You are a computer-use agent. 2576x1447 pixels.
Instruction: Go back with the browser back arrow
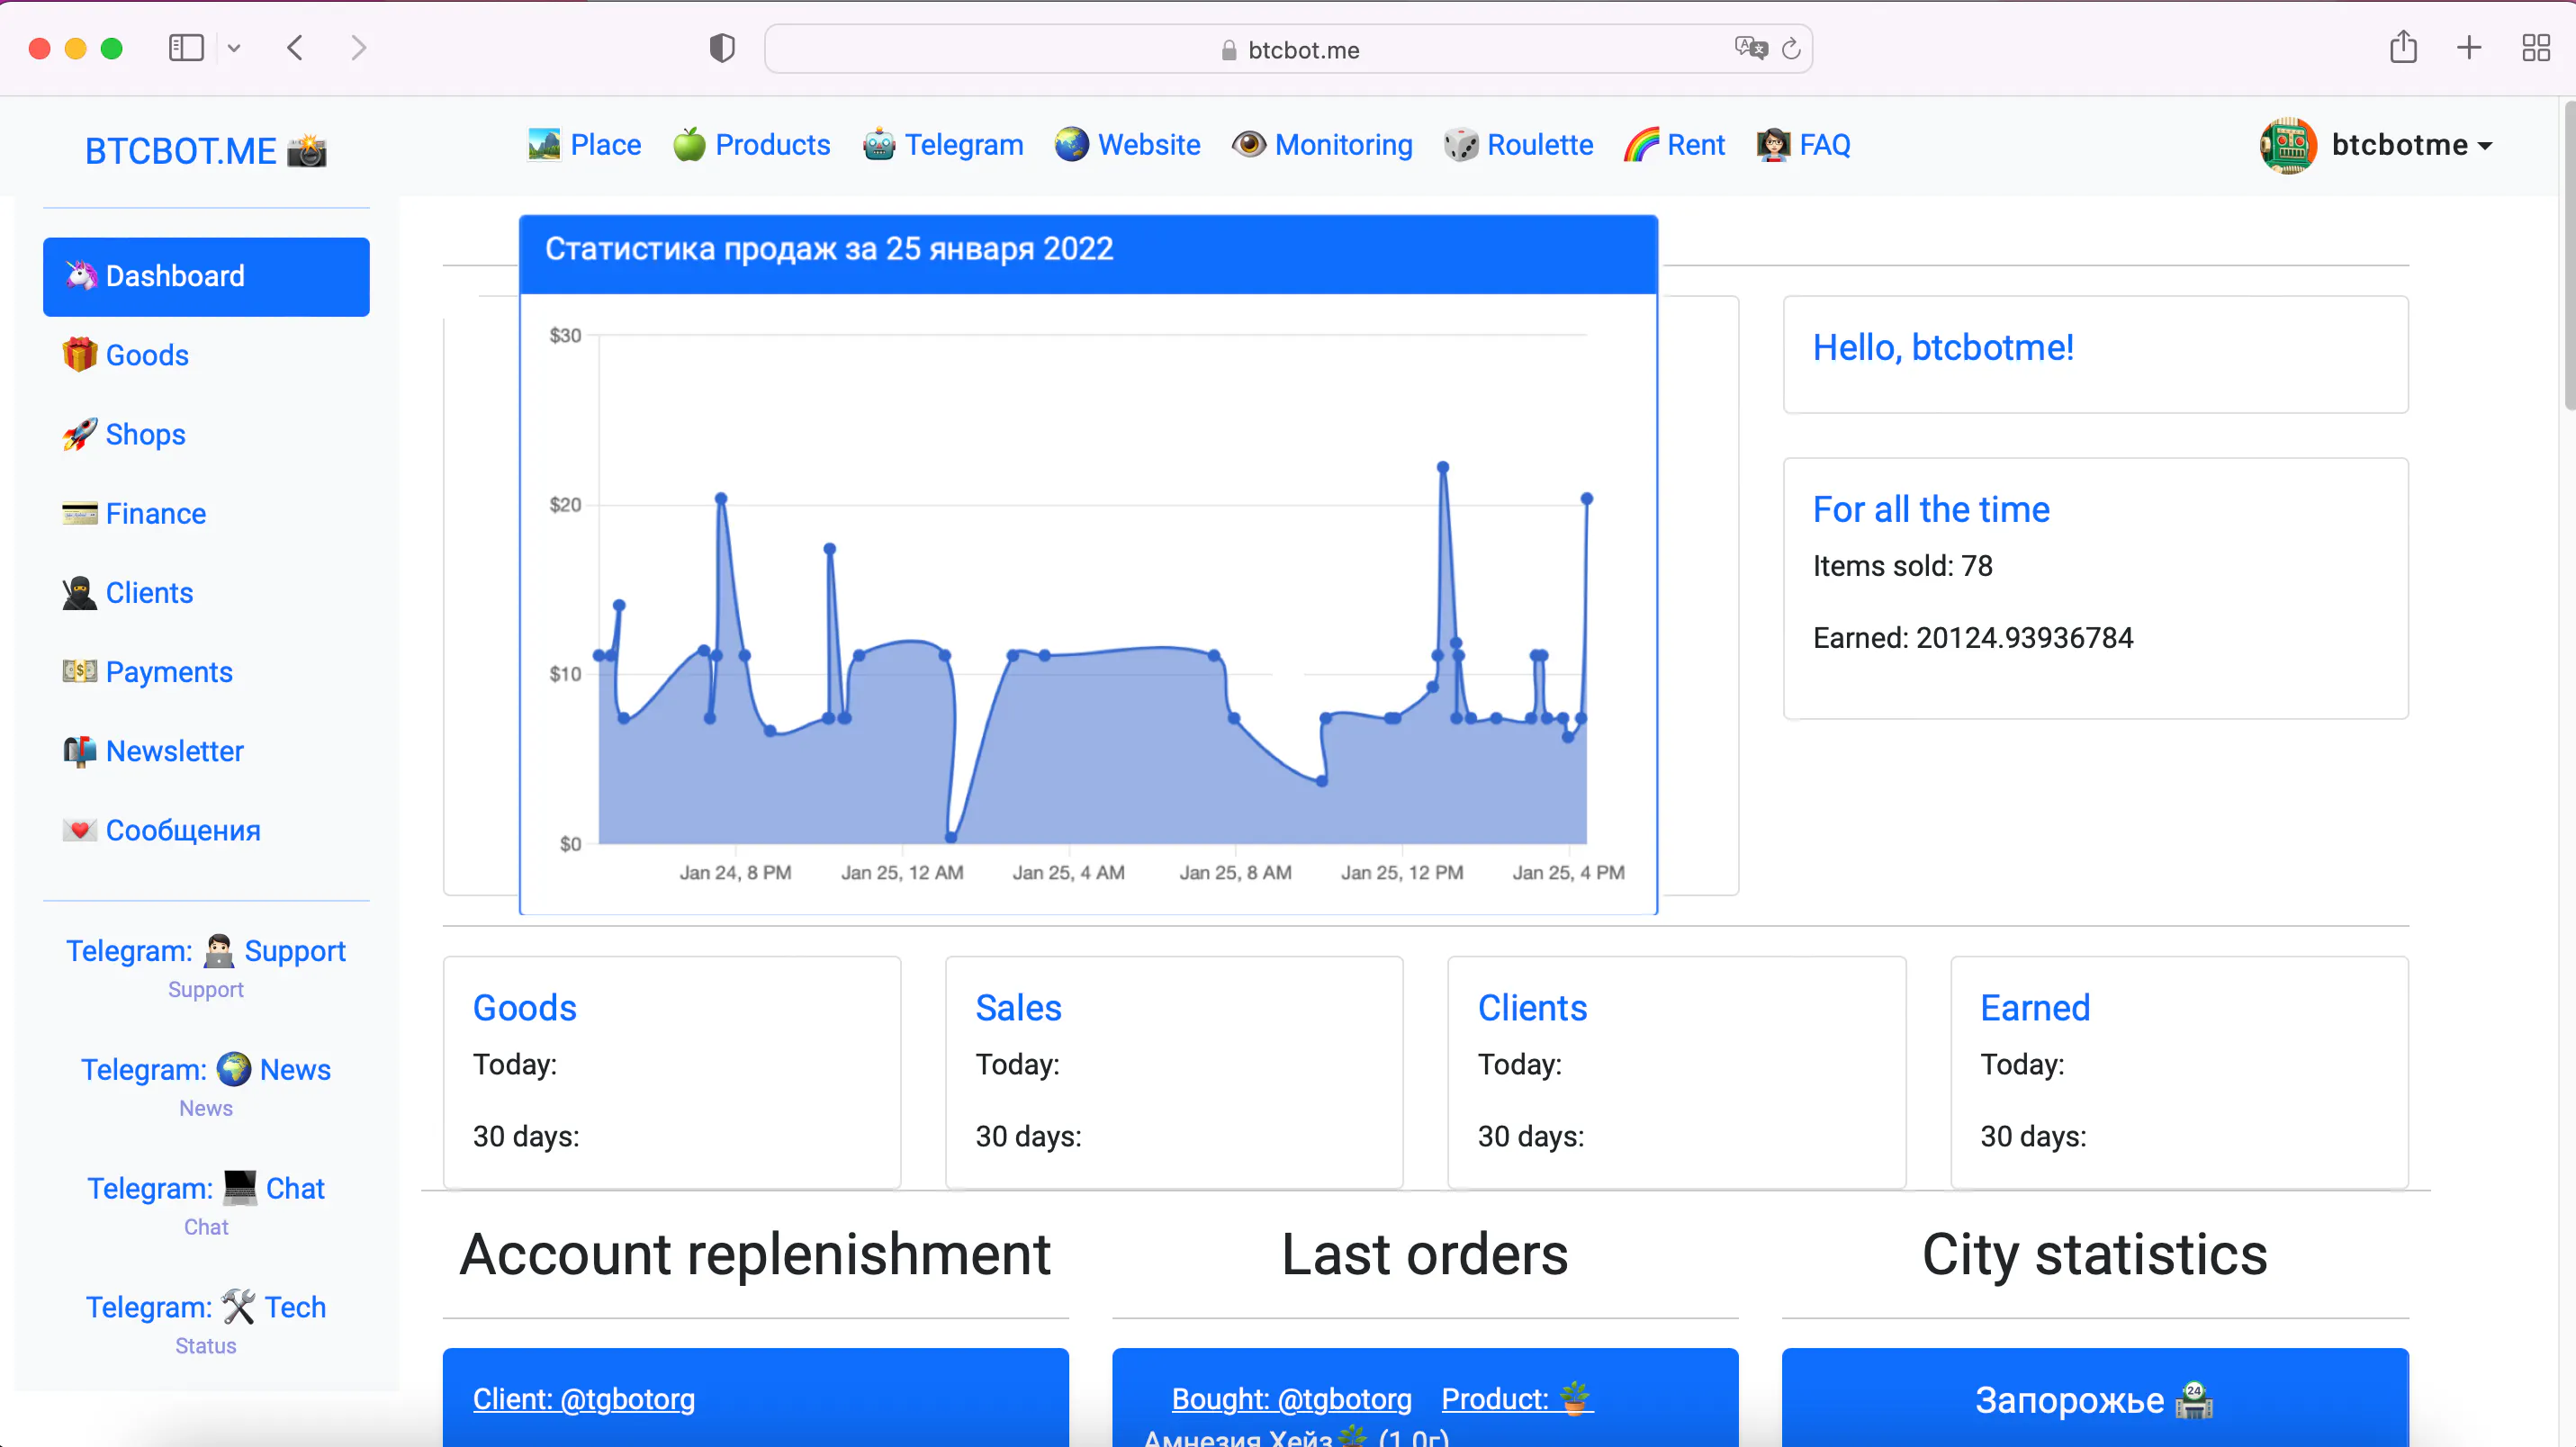coord(295,48)
